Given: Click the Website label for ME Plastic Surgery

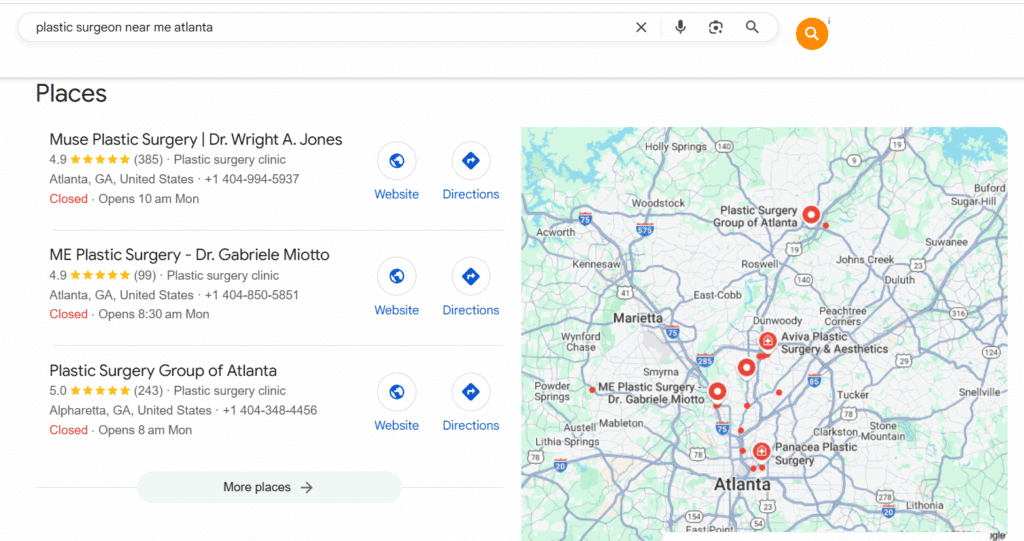Looking at the screenshot, I should click(x=396, y=310).
